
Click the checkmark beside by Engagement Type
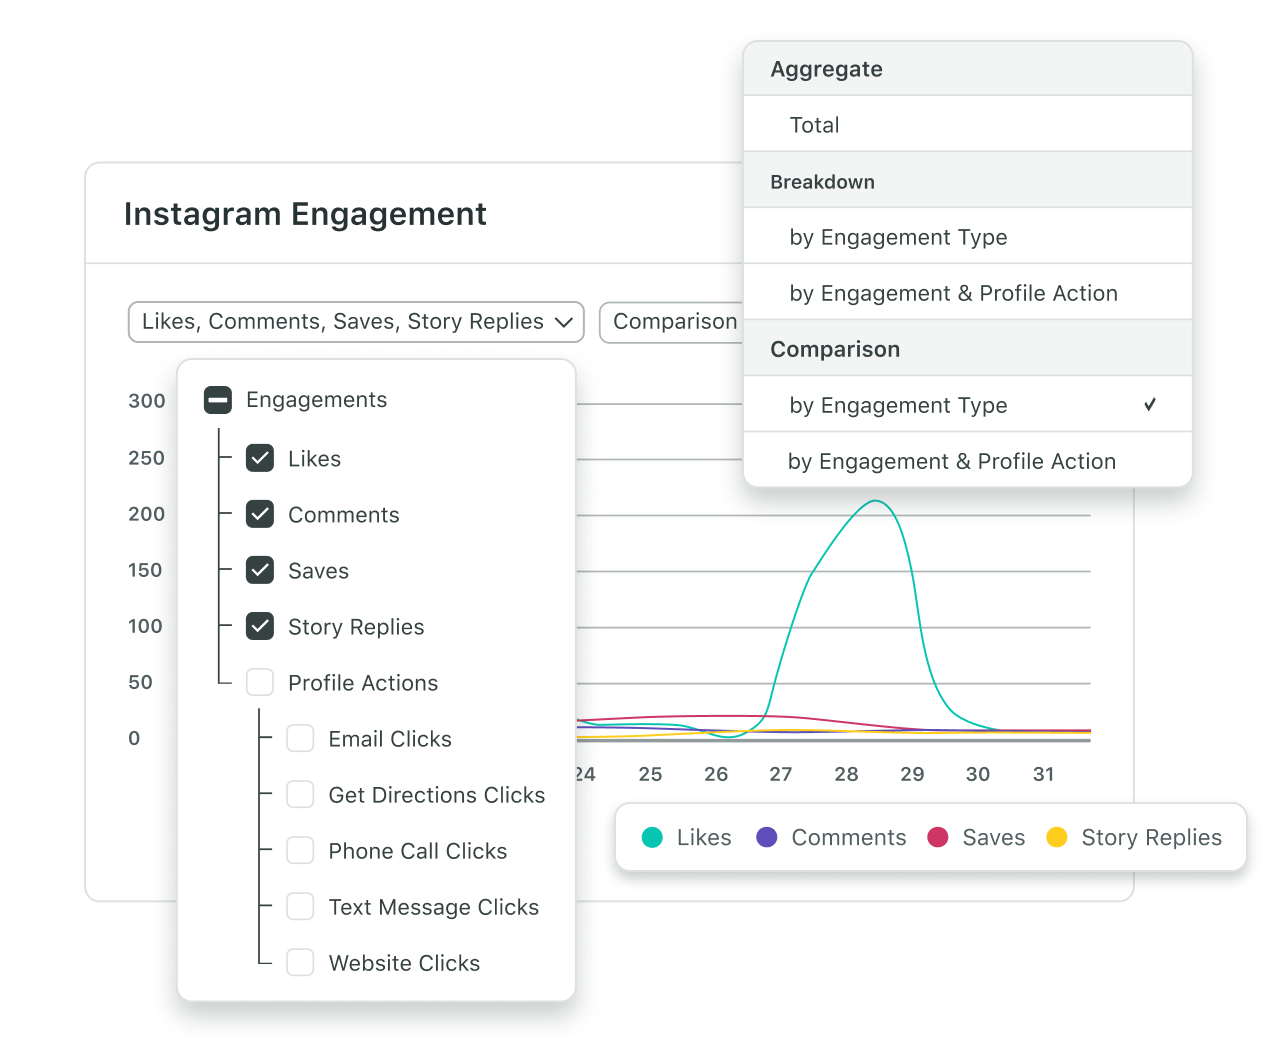click(x=1150, y=404)
